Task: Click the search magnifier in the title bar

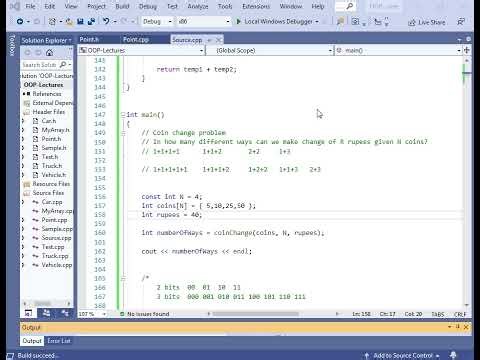Action: tap(349, 6)
